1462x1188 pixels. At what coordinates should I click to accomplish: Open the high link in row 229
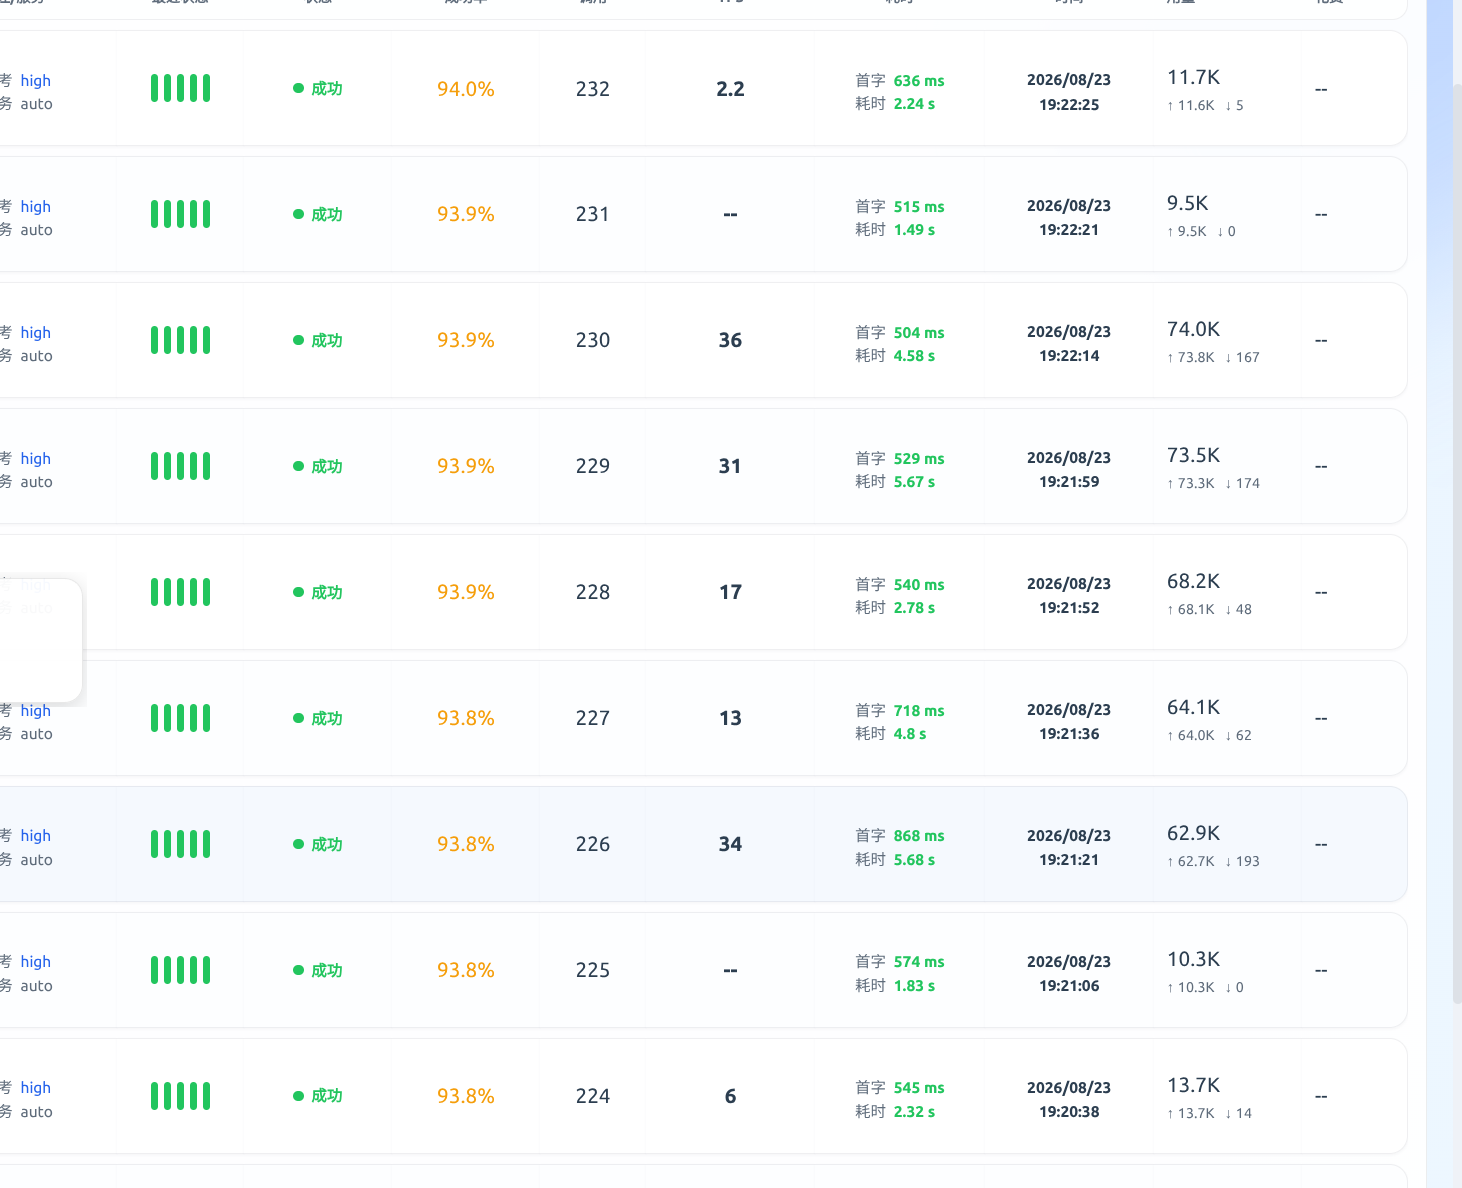35,458
